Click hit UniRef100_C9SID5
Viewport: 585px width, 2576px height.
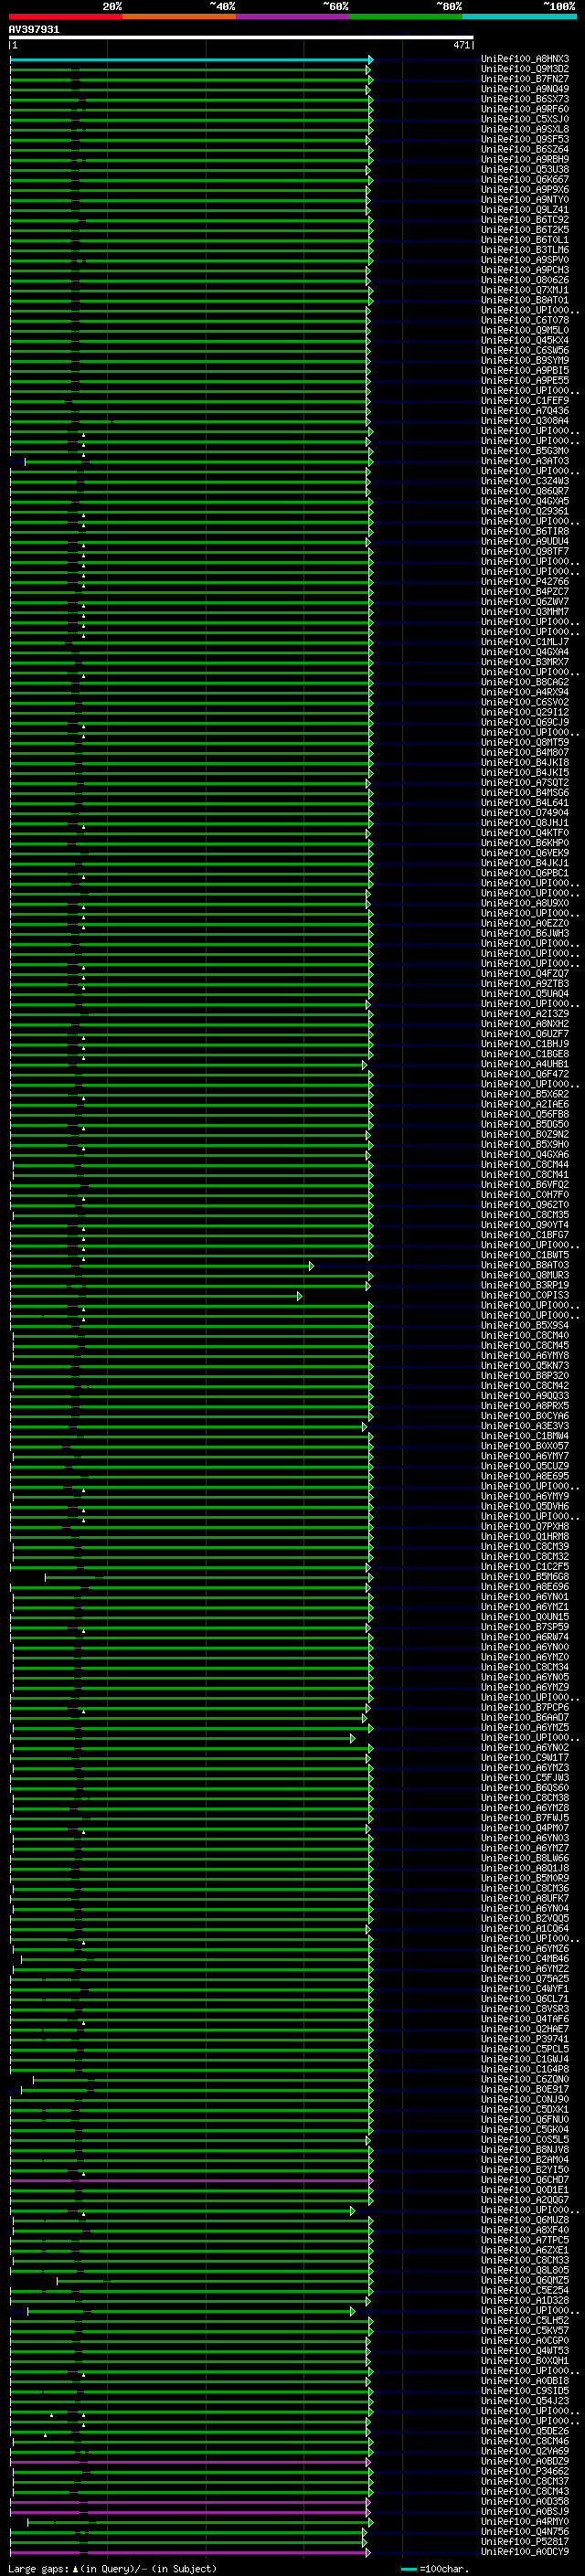[x=525, y=2391]
